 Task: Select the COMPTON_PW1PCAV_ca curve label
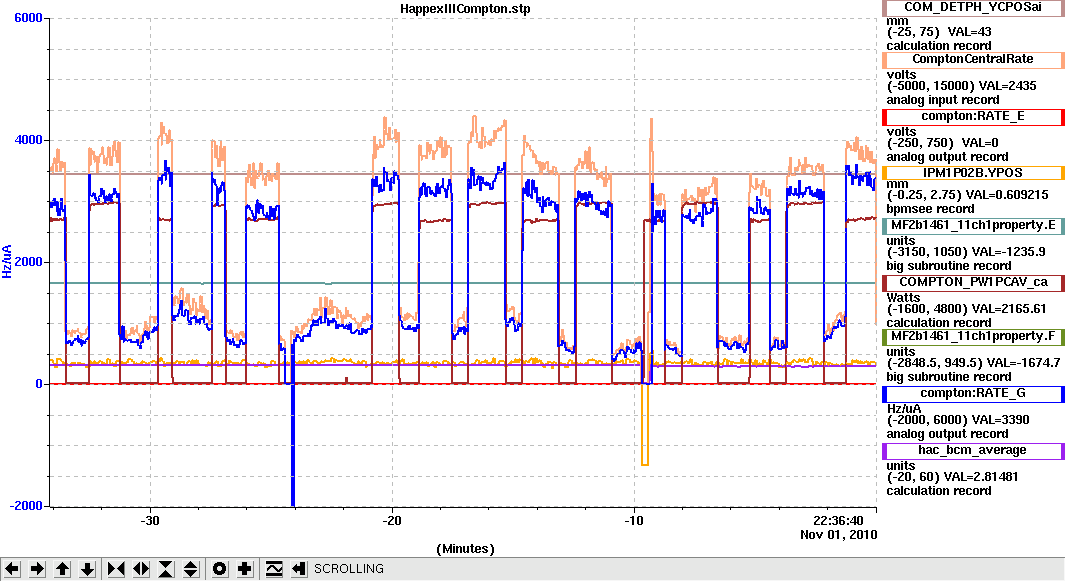click(x=973, y=283)
